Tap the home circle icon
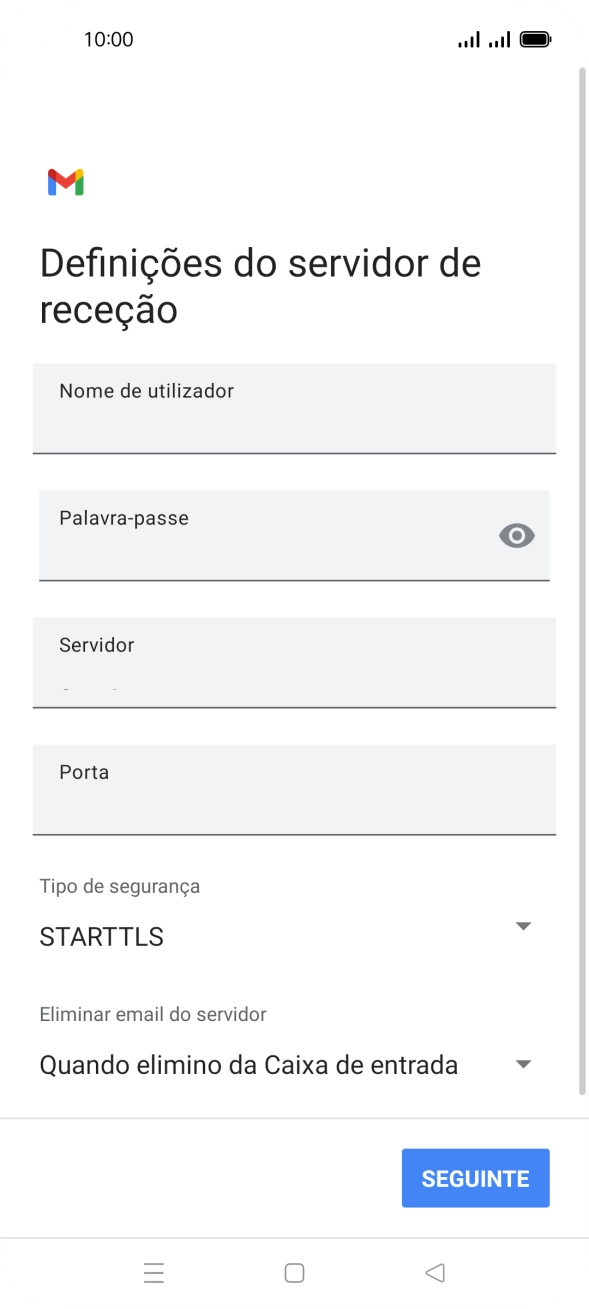This screenshot has height=1309, width=589. 294,1272
